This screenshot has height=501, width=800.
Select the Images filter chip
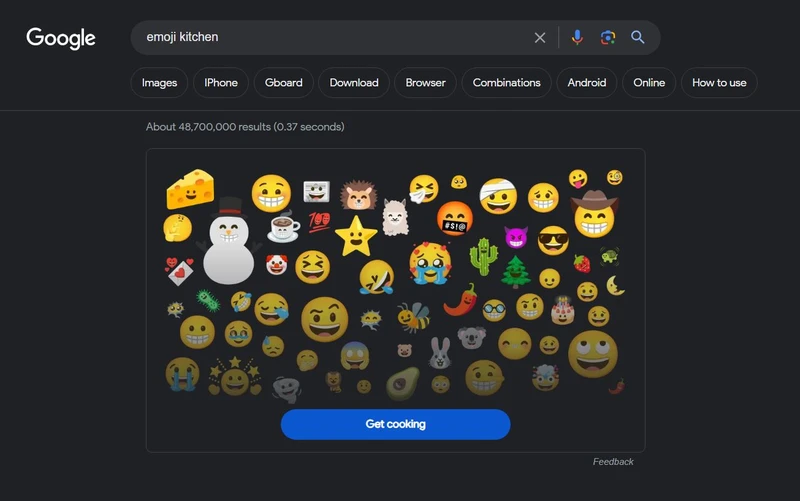[159, 83]
